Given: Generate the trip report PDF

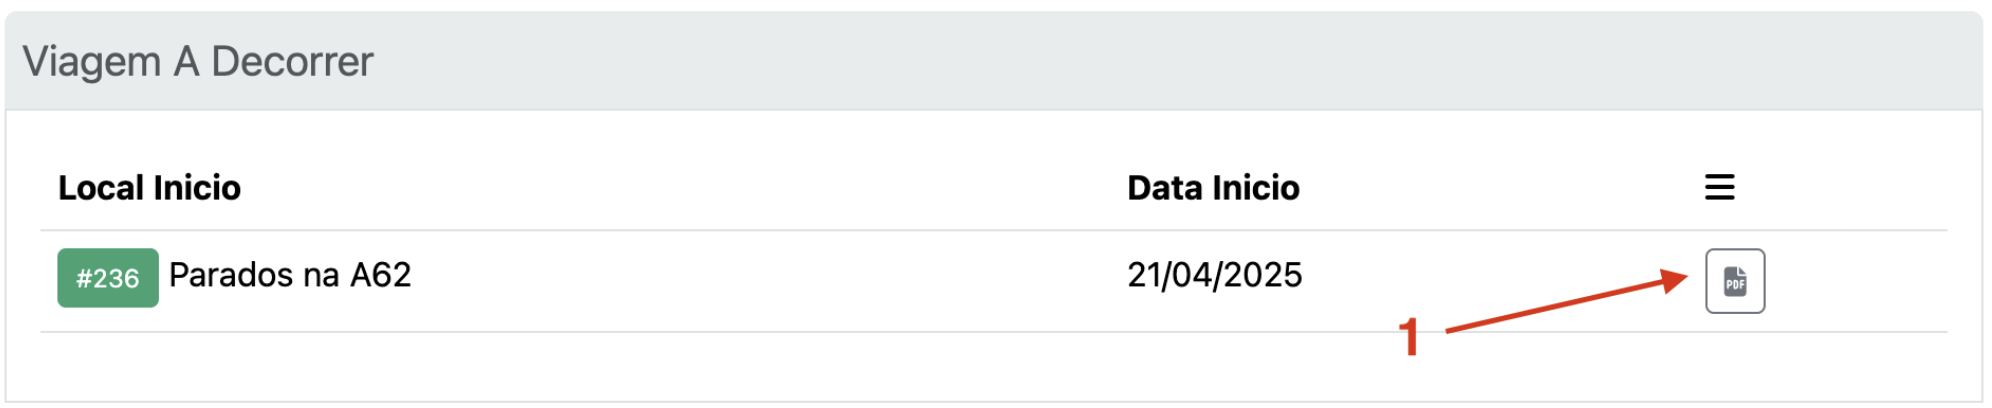Looking at the screenshot, I should (1734, 281).
